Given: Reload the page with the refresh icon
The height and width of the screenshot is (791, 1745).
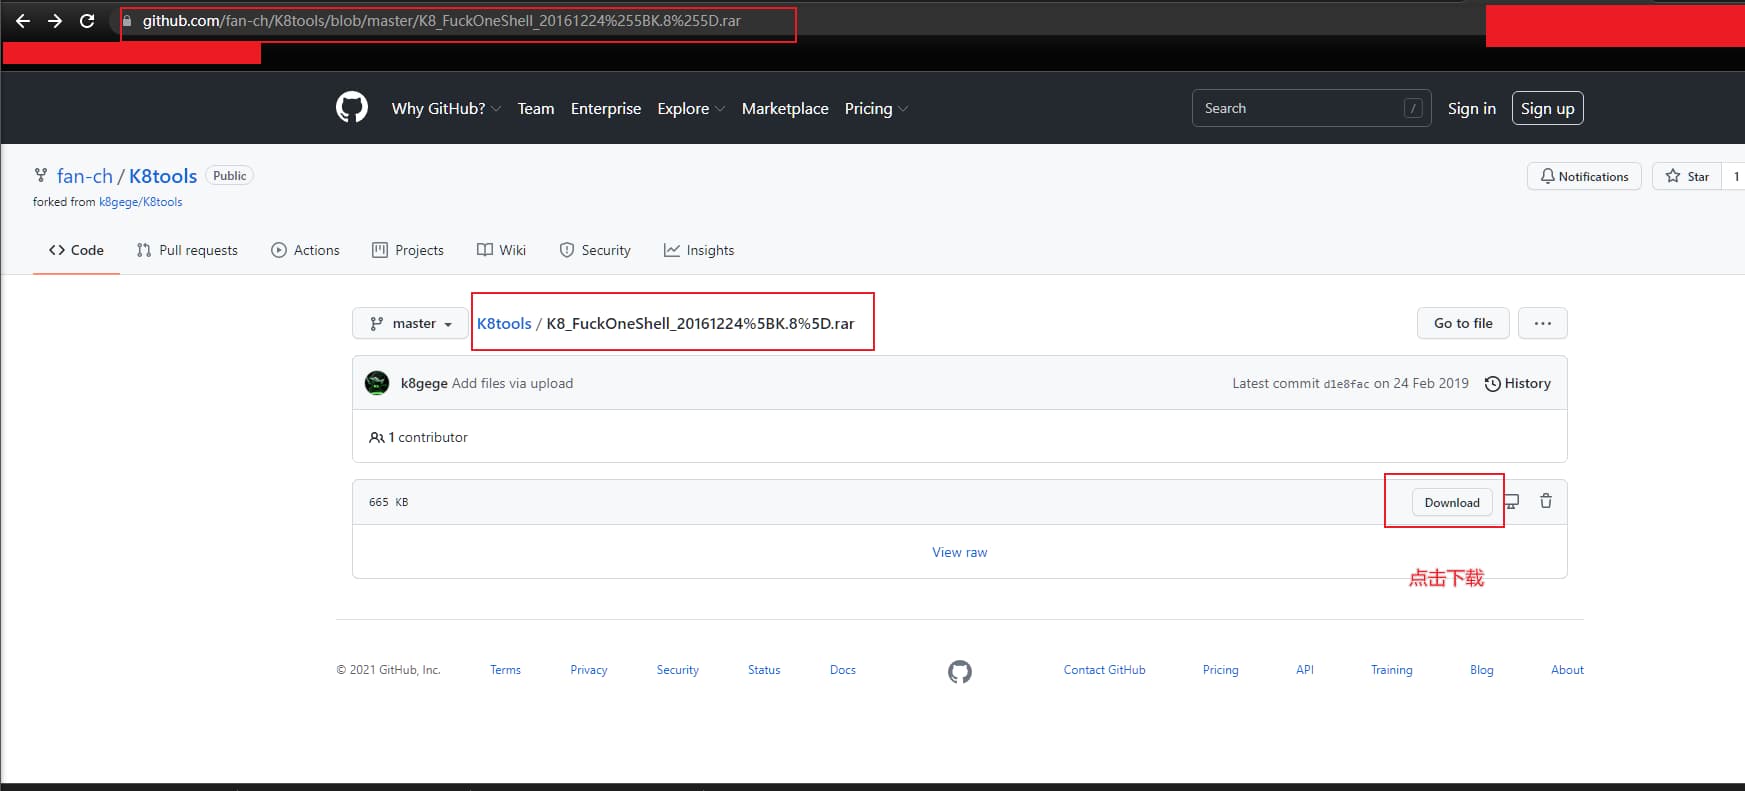Looking at the screenshot, I should point(87,21).
